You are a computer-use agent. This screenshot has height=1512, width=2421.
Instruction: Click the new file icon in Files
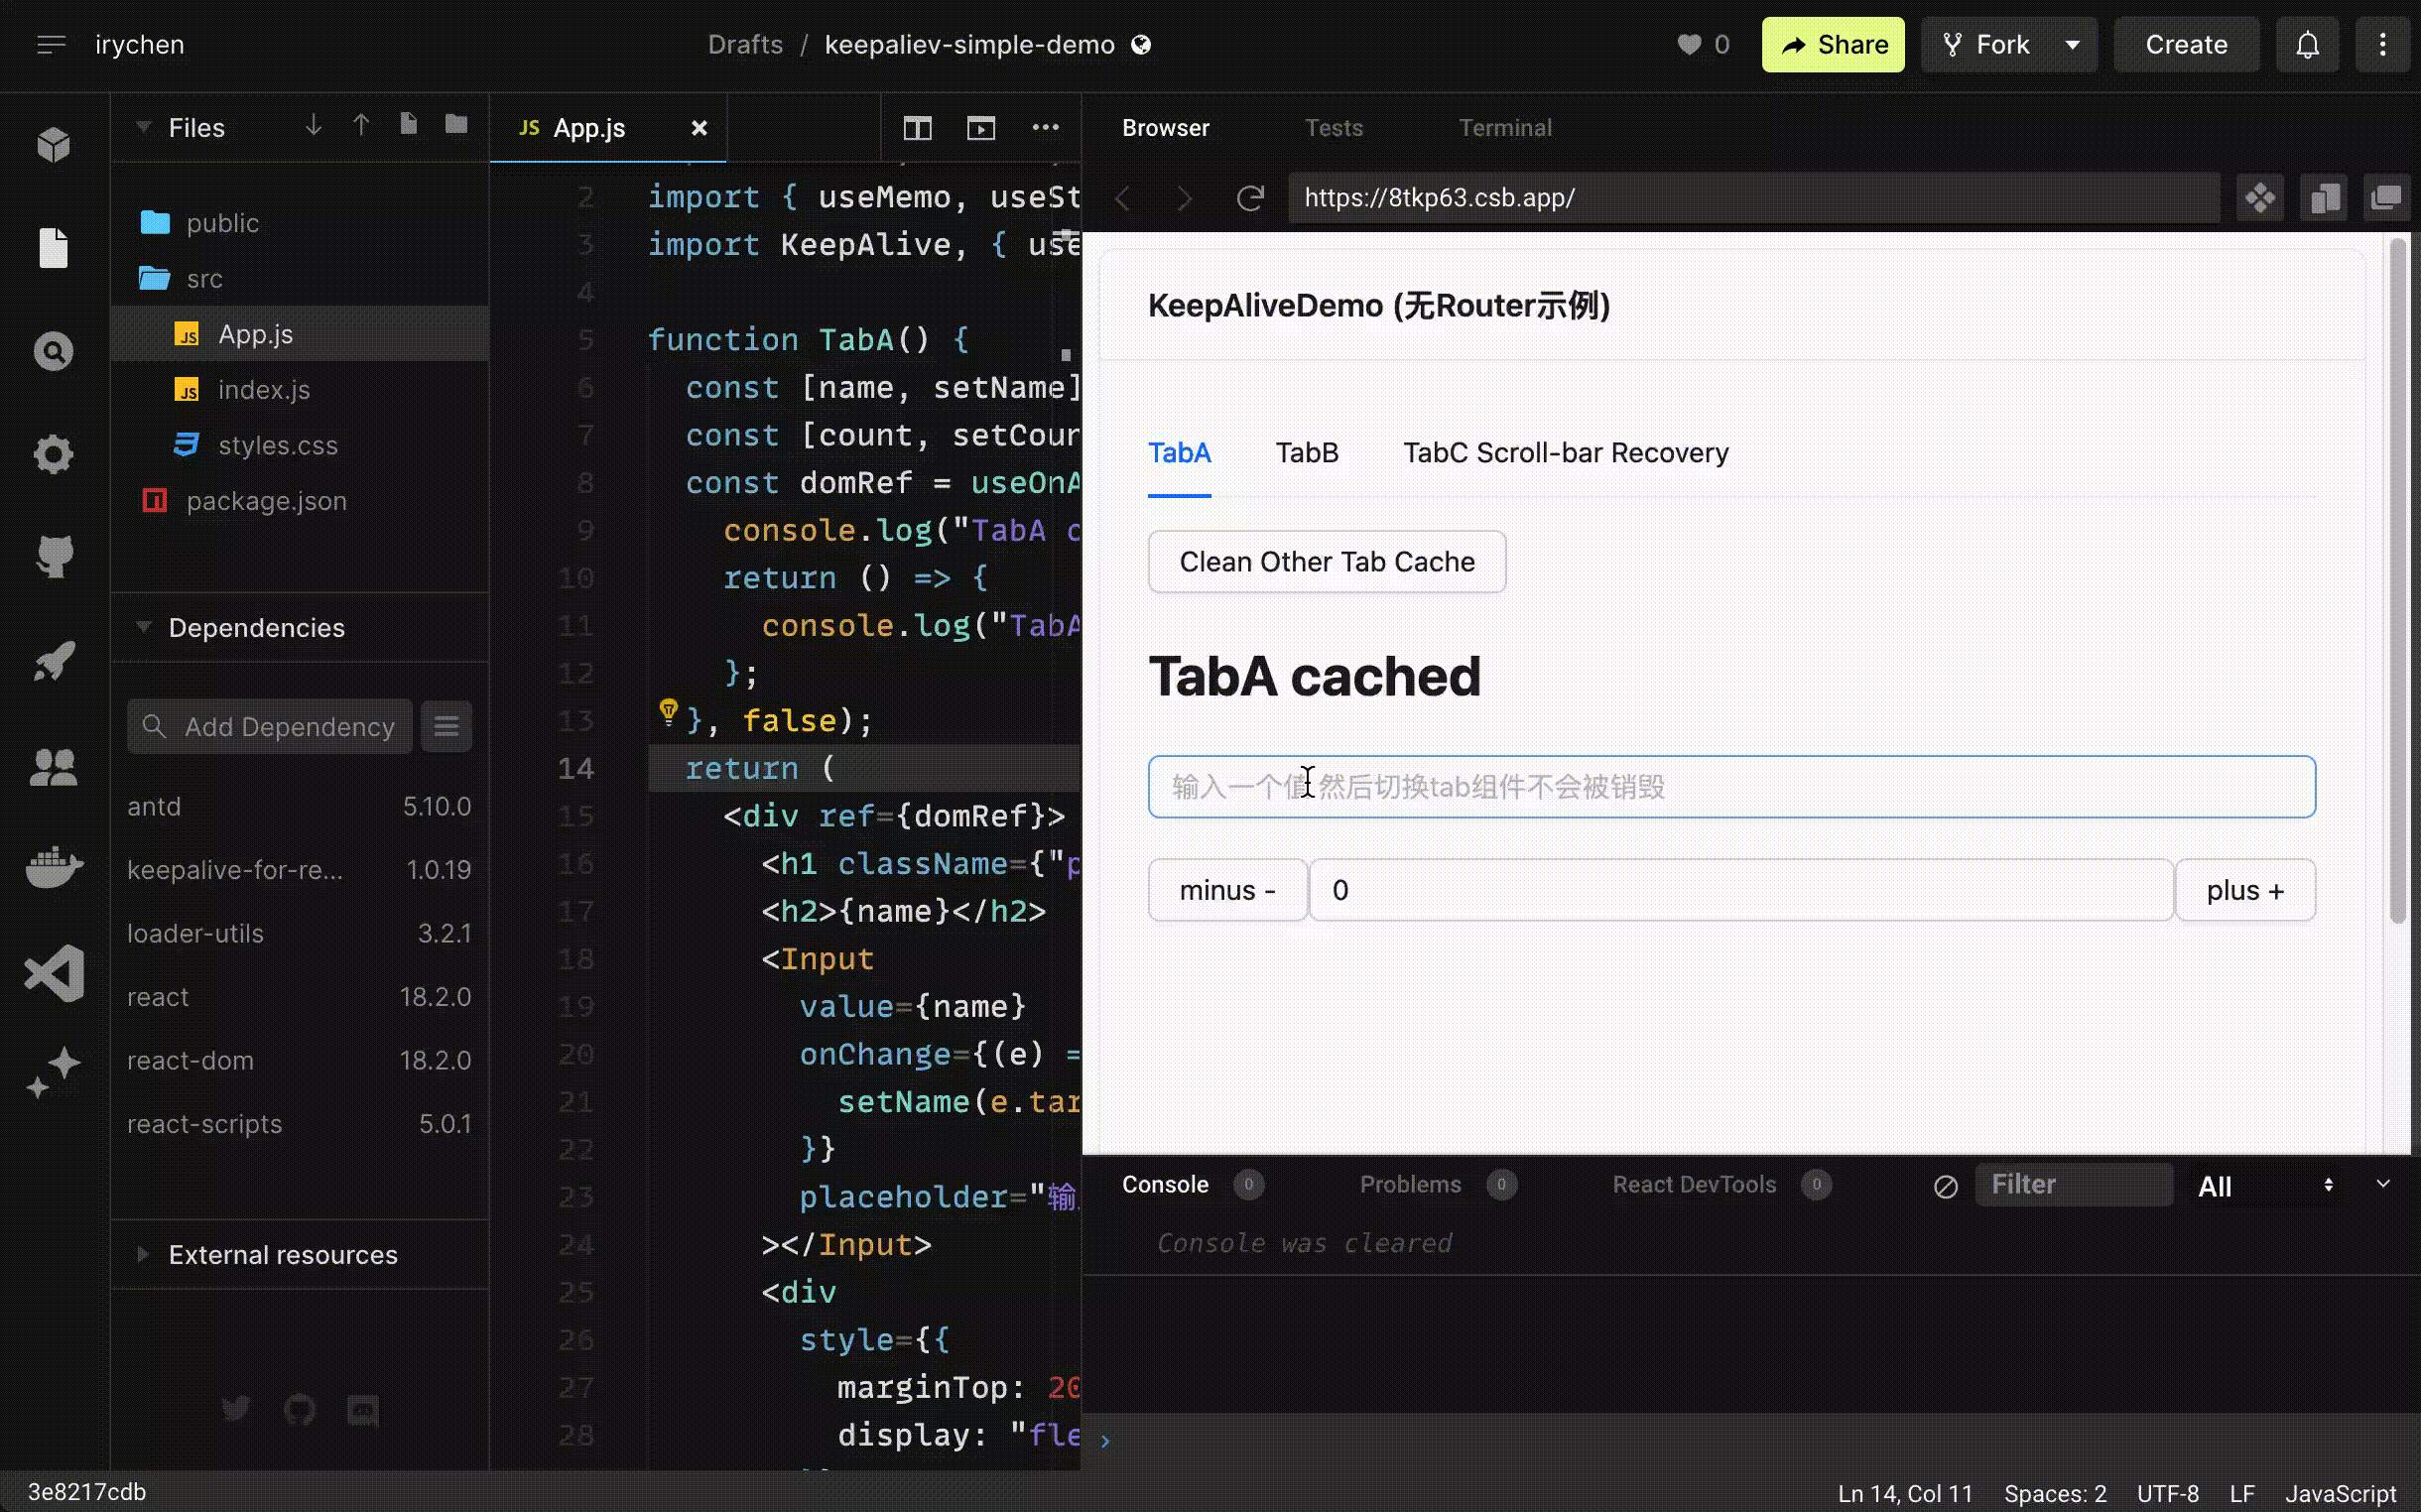click(408, 125)
